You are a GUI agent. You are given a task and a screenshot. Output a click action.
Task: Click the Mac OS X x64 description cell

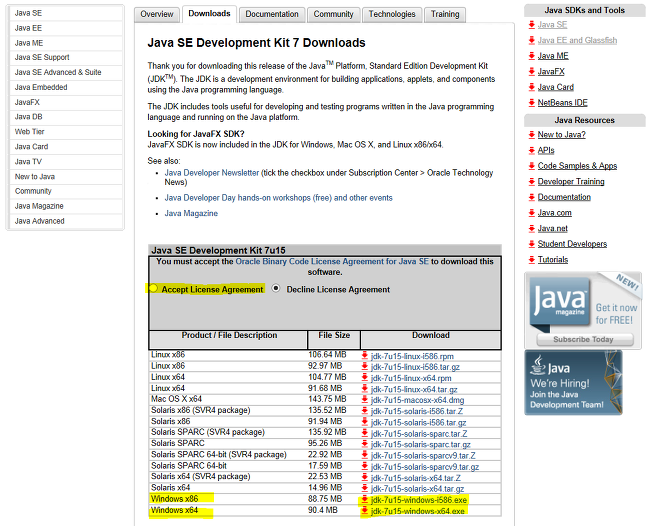[x=228, y=399]
